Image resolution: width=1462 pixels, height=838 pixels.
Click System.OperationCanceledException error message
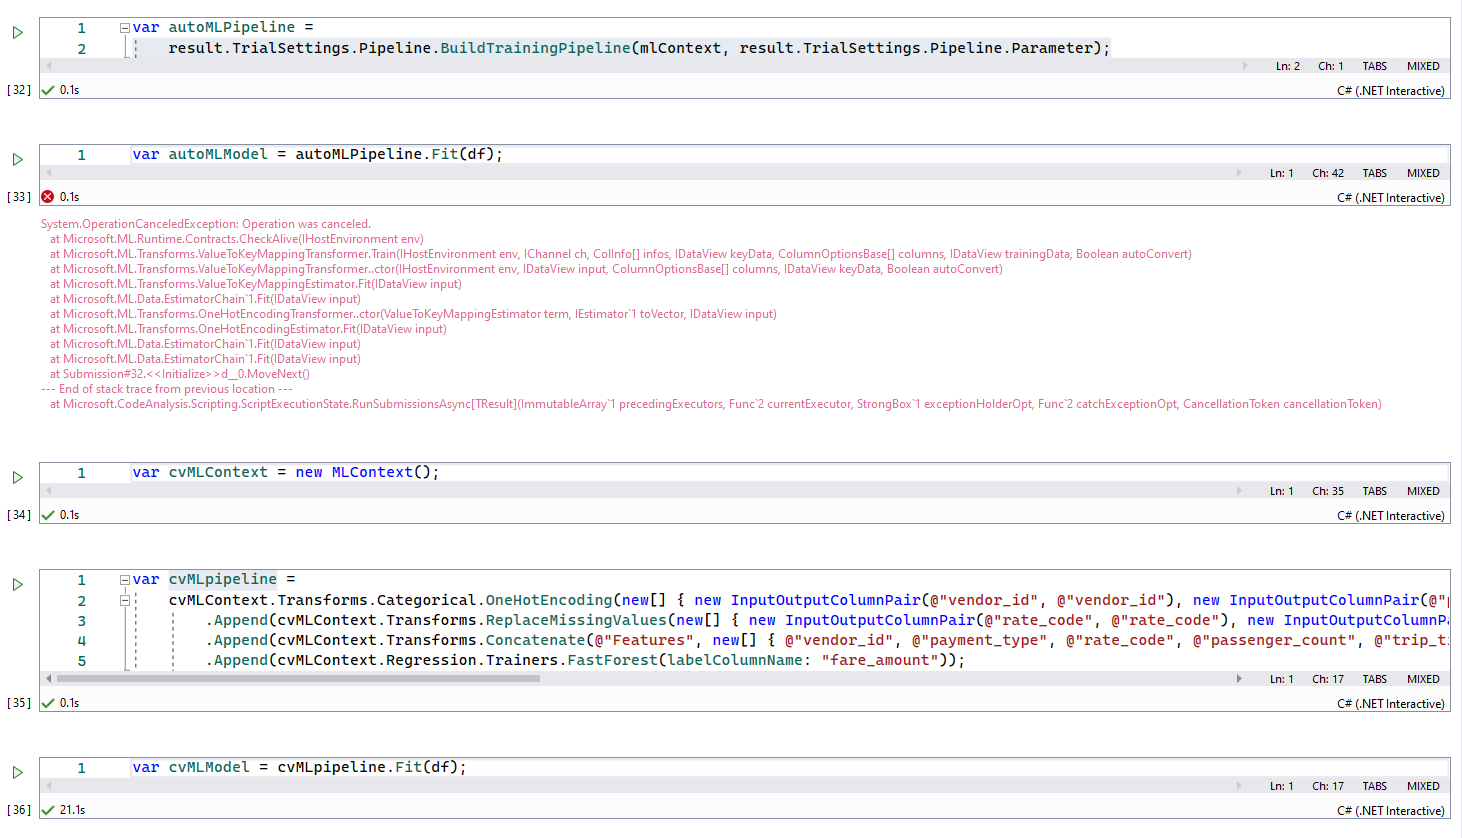(206, 224)
